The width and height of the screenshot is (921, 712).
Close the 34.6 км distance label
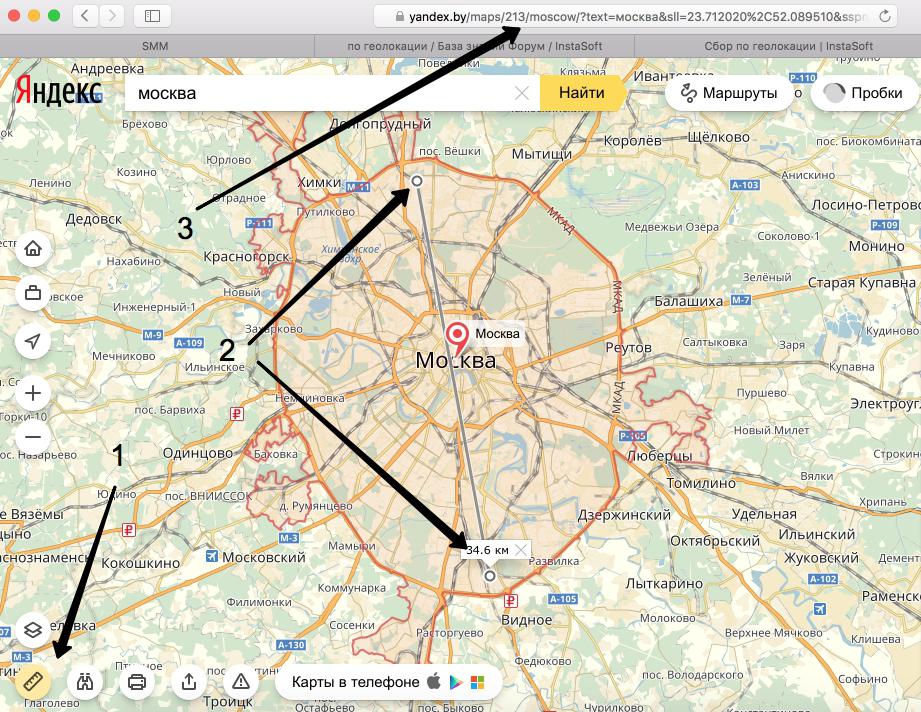tap(520, 550)
